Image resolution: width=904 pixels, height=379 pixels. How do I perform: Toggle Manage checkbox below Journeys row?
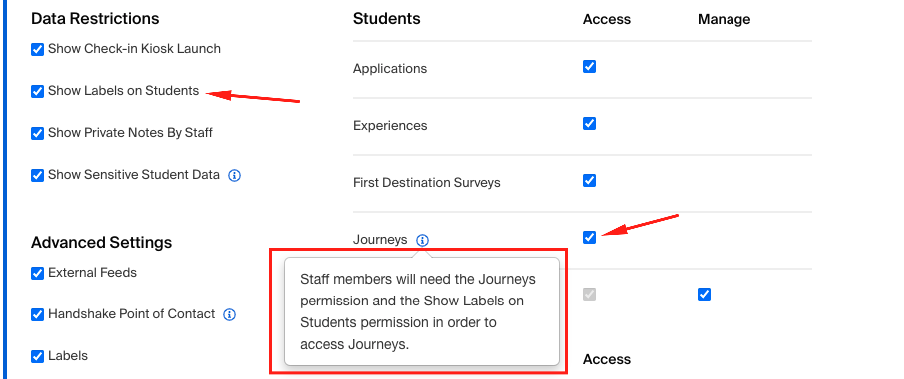(704, 295)
